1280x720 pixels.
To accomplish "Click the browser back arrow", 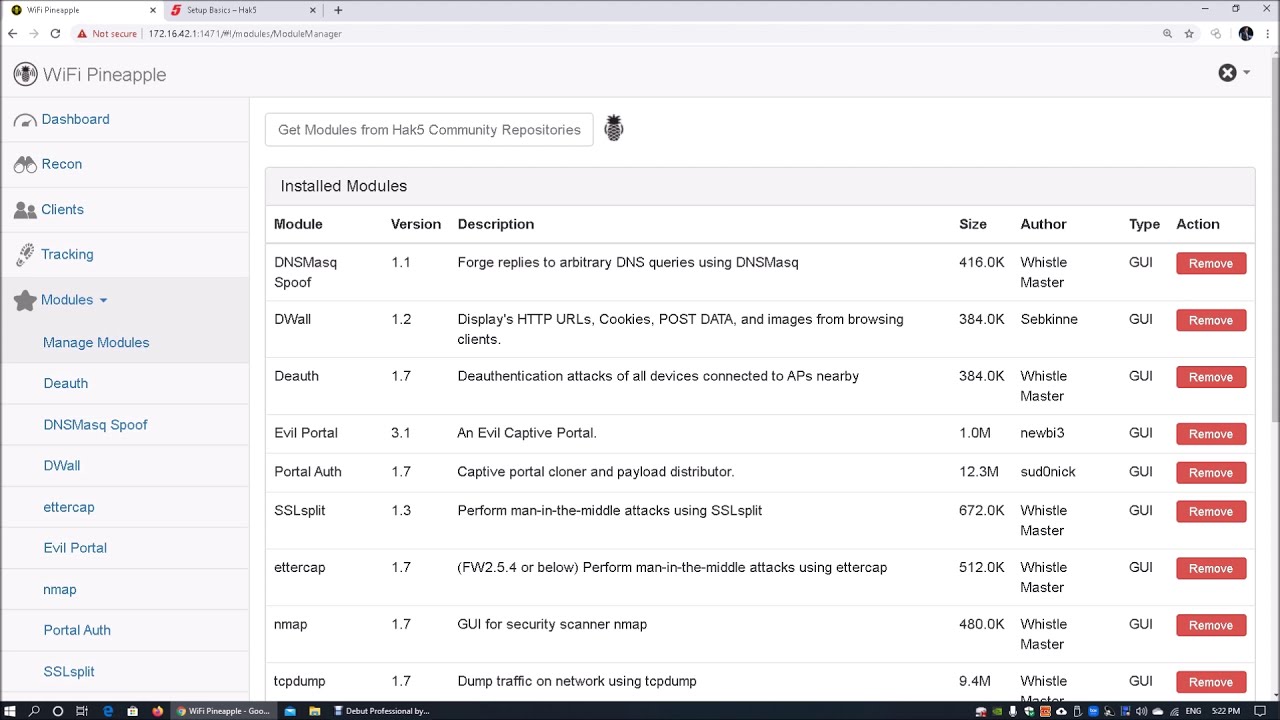I will (12, 33).
